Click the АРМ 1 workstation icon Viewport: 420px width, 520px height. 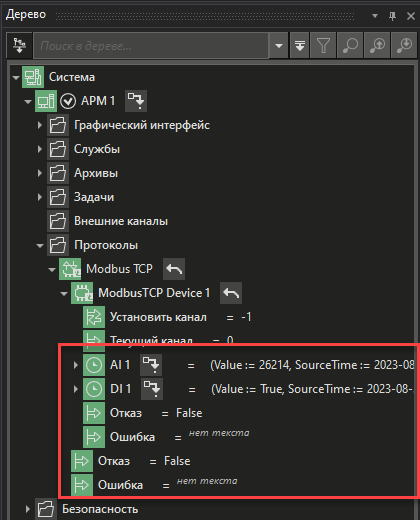tap(46, 101)
